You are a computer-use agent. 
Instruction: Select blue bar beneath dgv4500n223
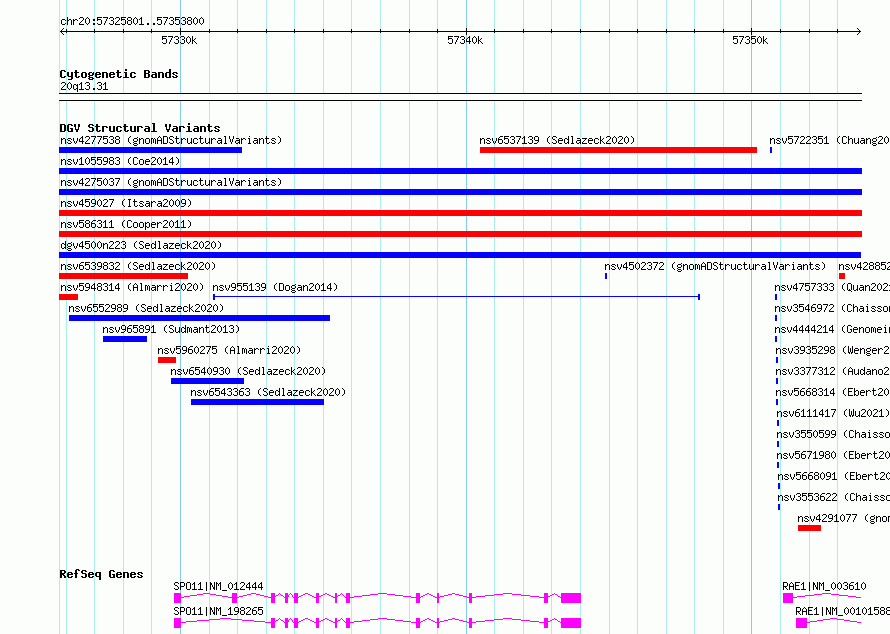(460, 255)
